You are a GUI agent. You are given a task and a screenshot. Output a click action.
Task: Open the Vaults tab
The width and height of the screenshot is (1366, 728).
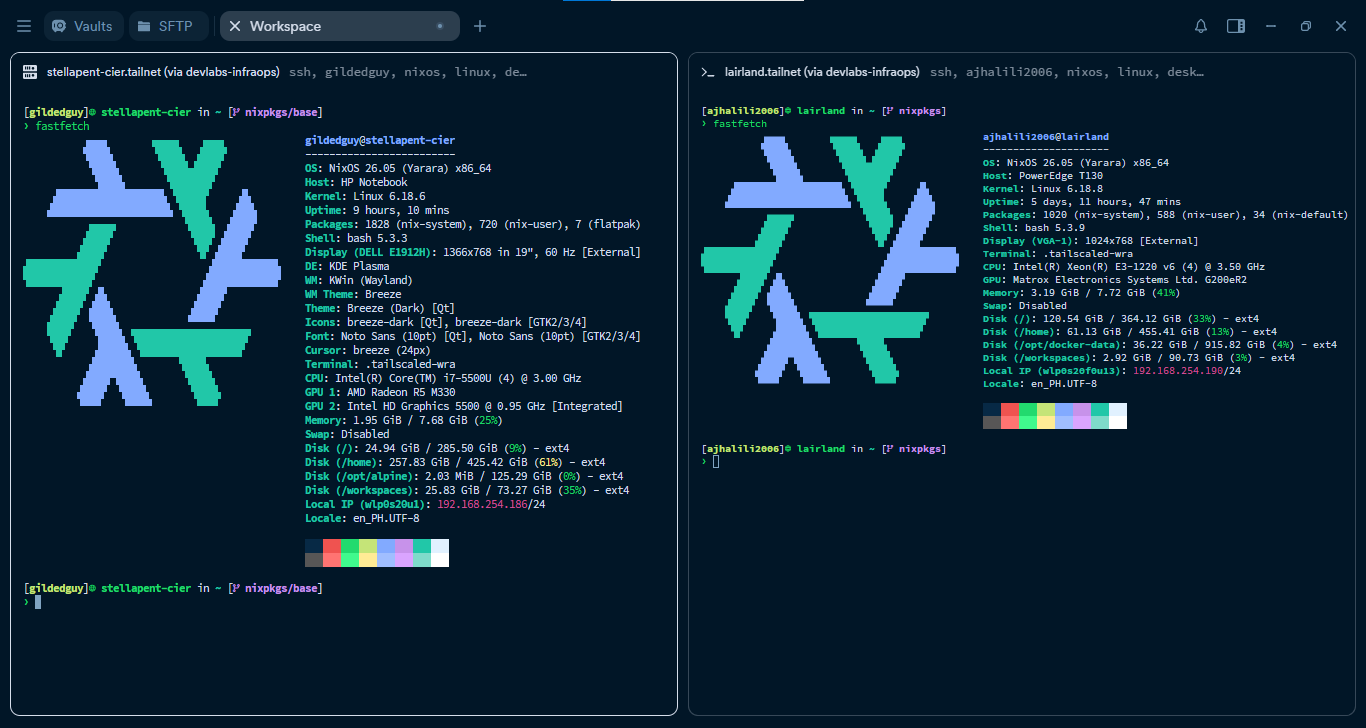click(83, 26)
